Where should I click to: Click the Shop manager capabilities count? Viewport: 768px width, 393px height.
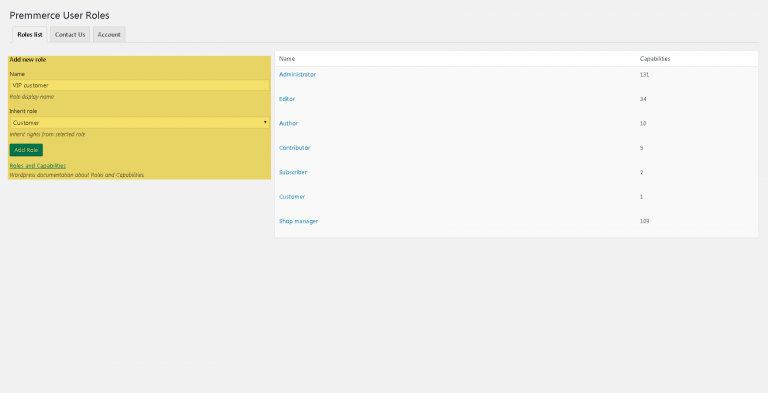[x=644, y=221]
